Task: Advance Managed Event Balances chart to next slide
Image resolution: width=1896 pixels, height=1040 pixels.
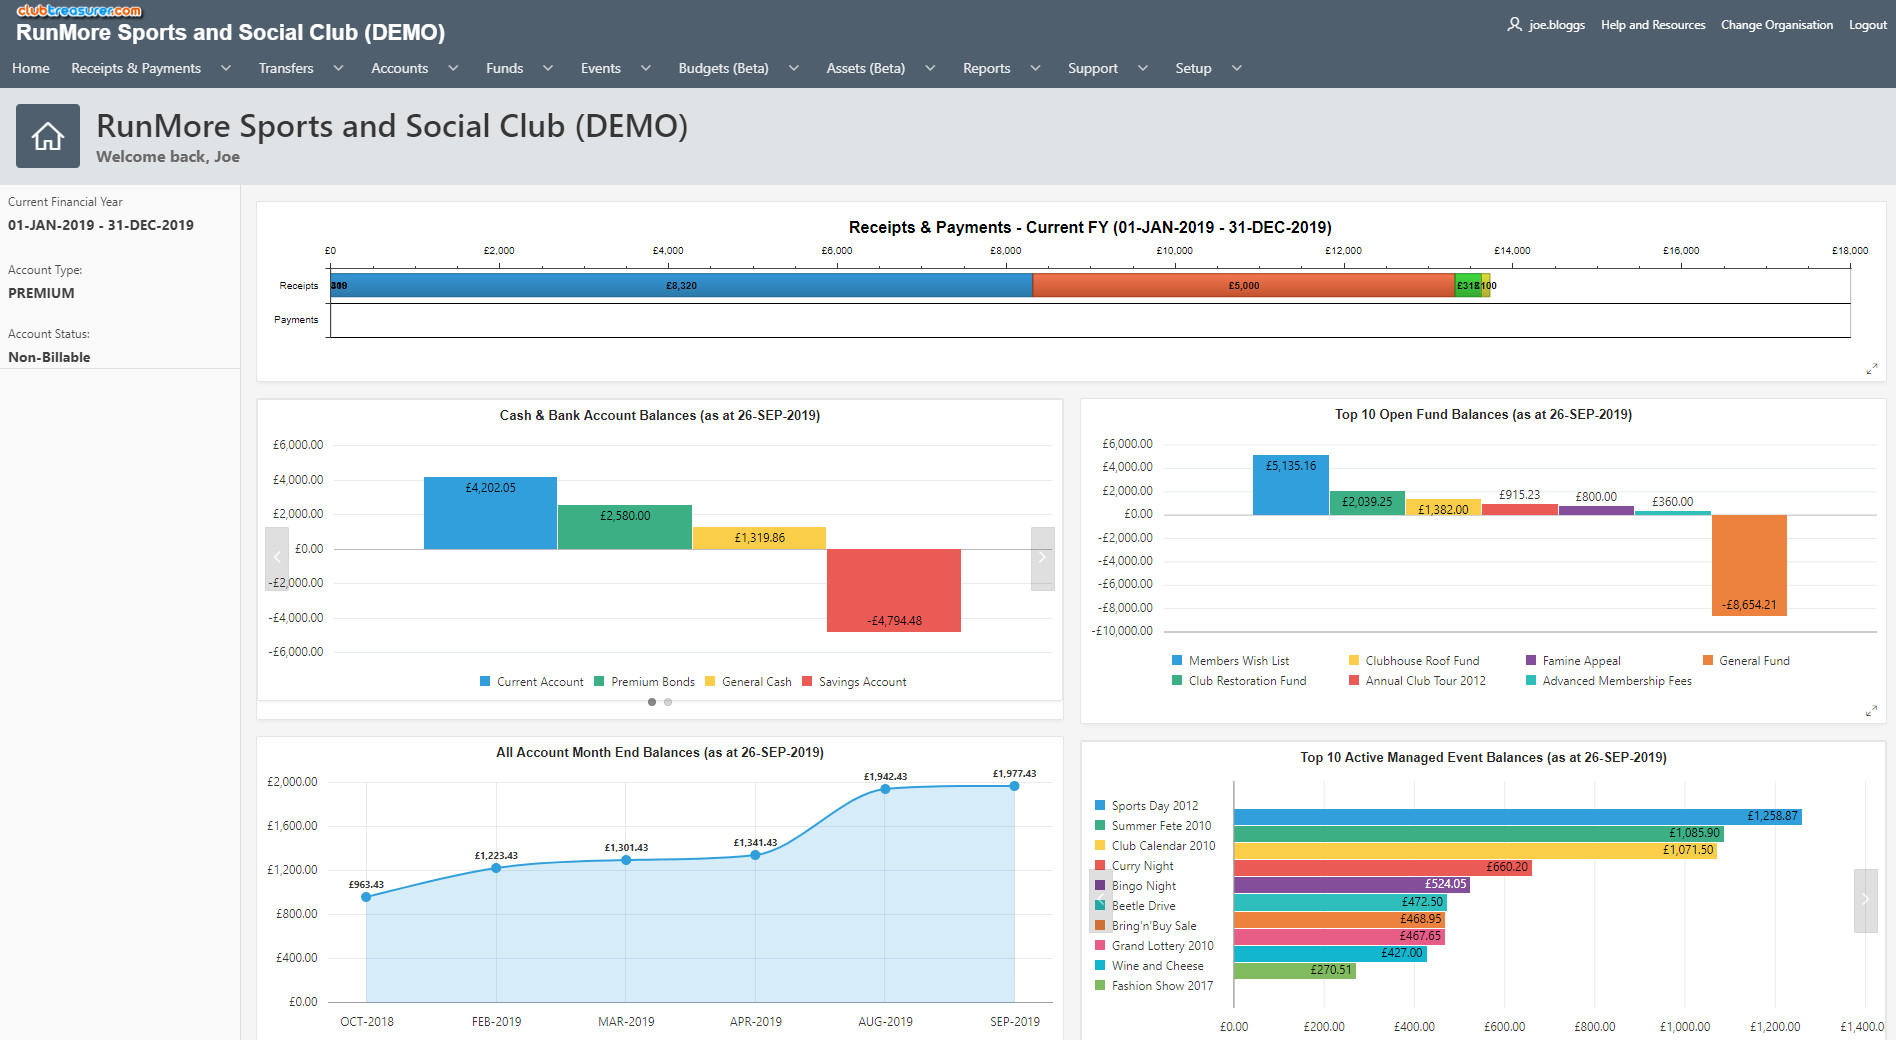Action: [1865, 900]
